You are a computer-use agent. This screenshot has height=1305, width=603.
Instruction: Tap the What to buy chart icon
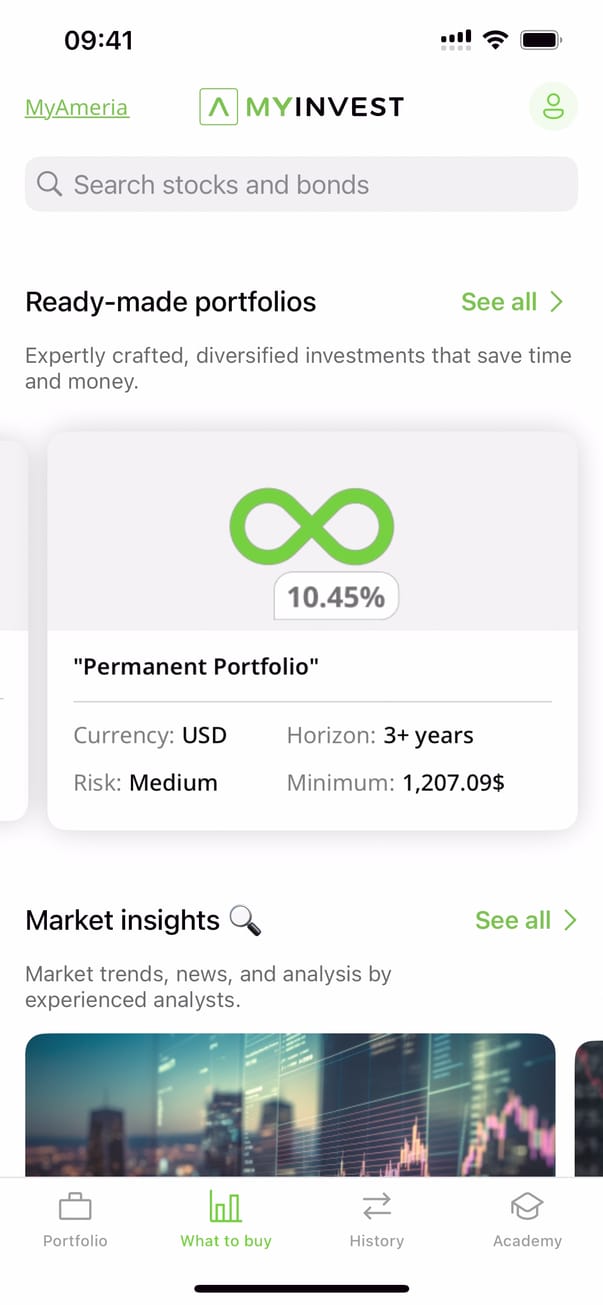[x=226, y=1207]
